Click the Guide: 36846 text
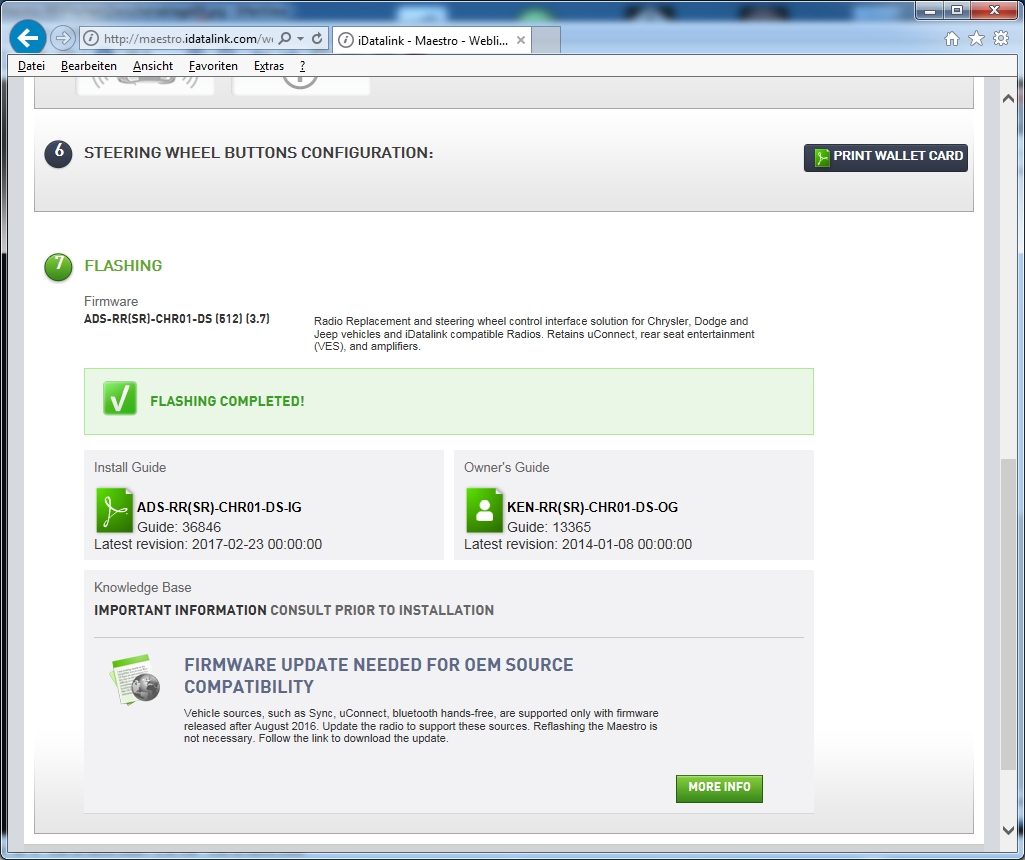The image size is (1025, 860). point(178,527)
